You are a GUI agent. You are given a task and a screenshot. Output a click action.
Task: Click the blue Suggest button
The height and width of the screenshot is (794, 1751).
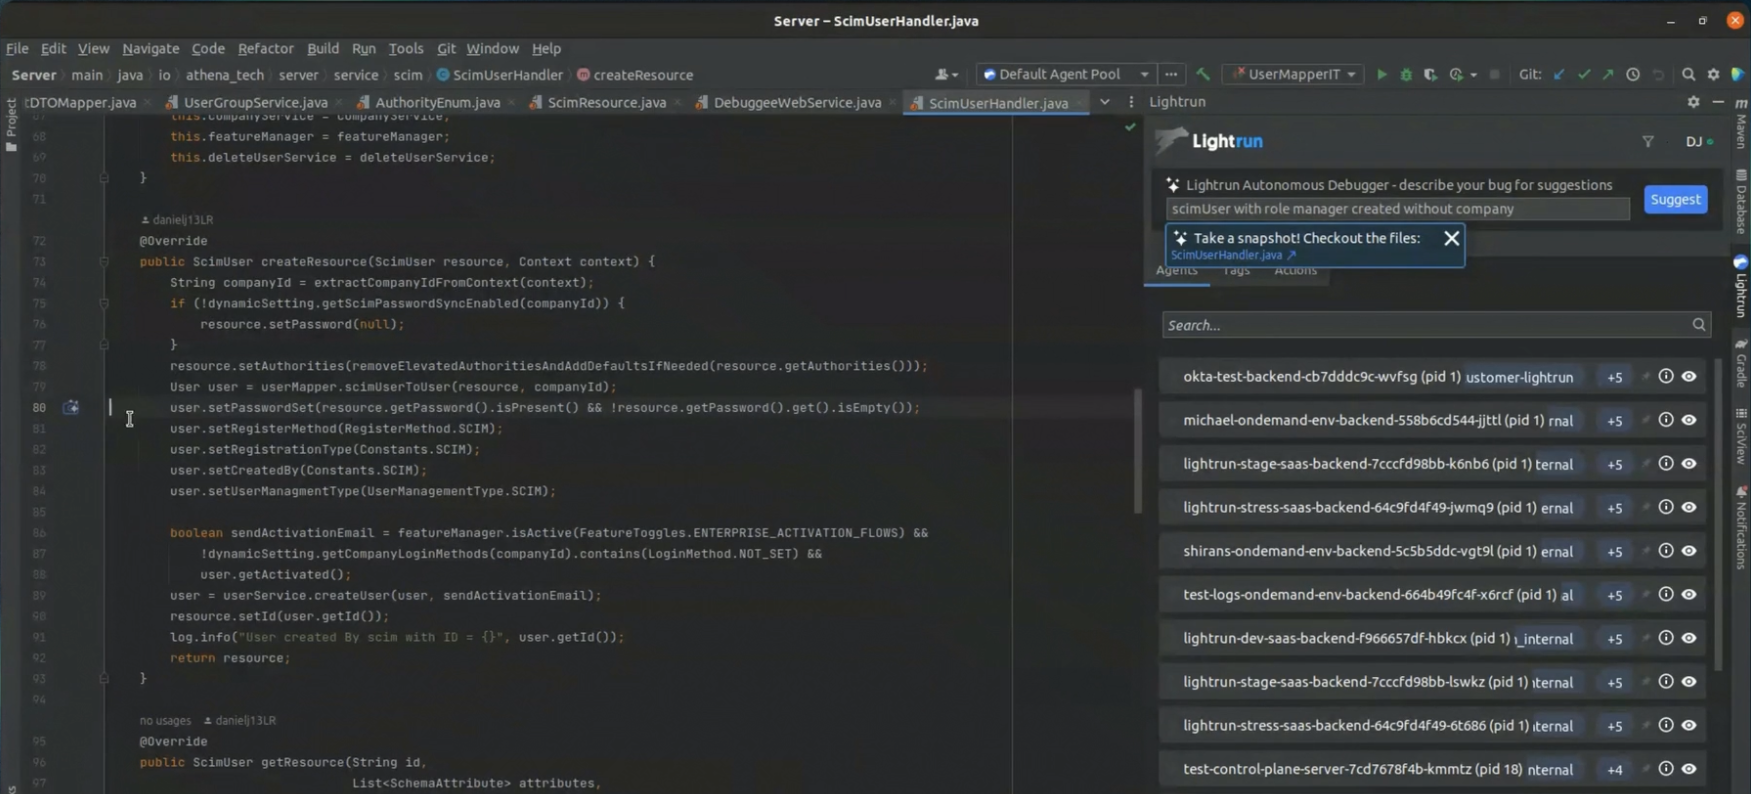pyautogui.click(x=1675, y=199)
